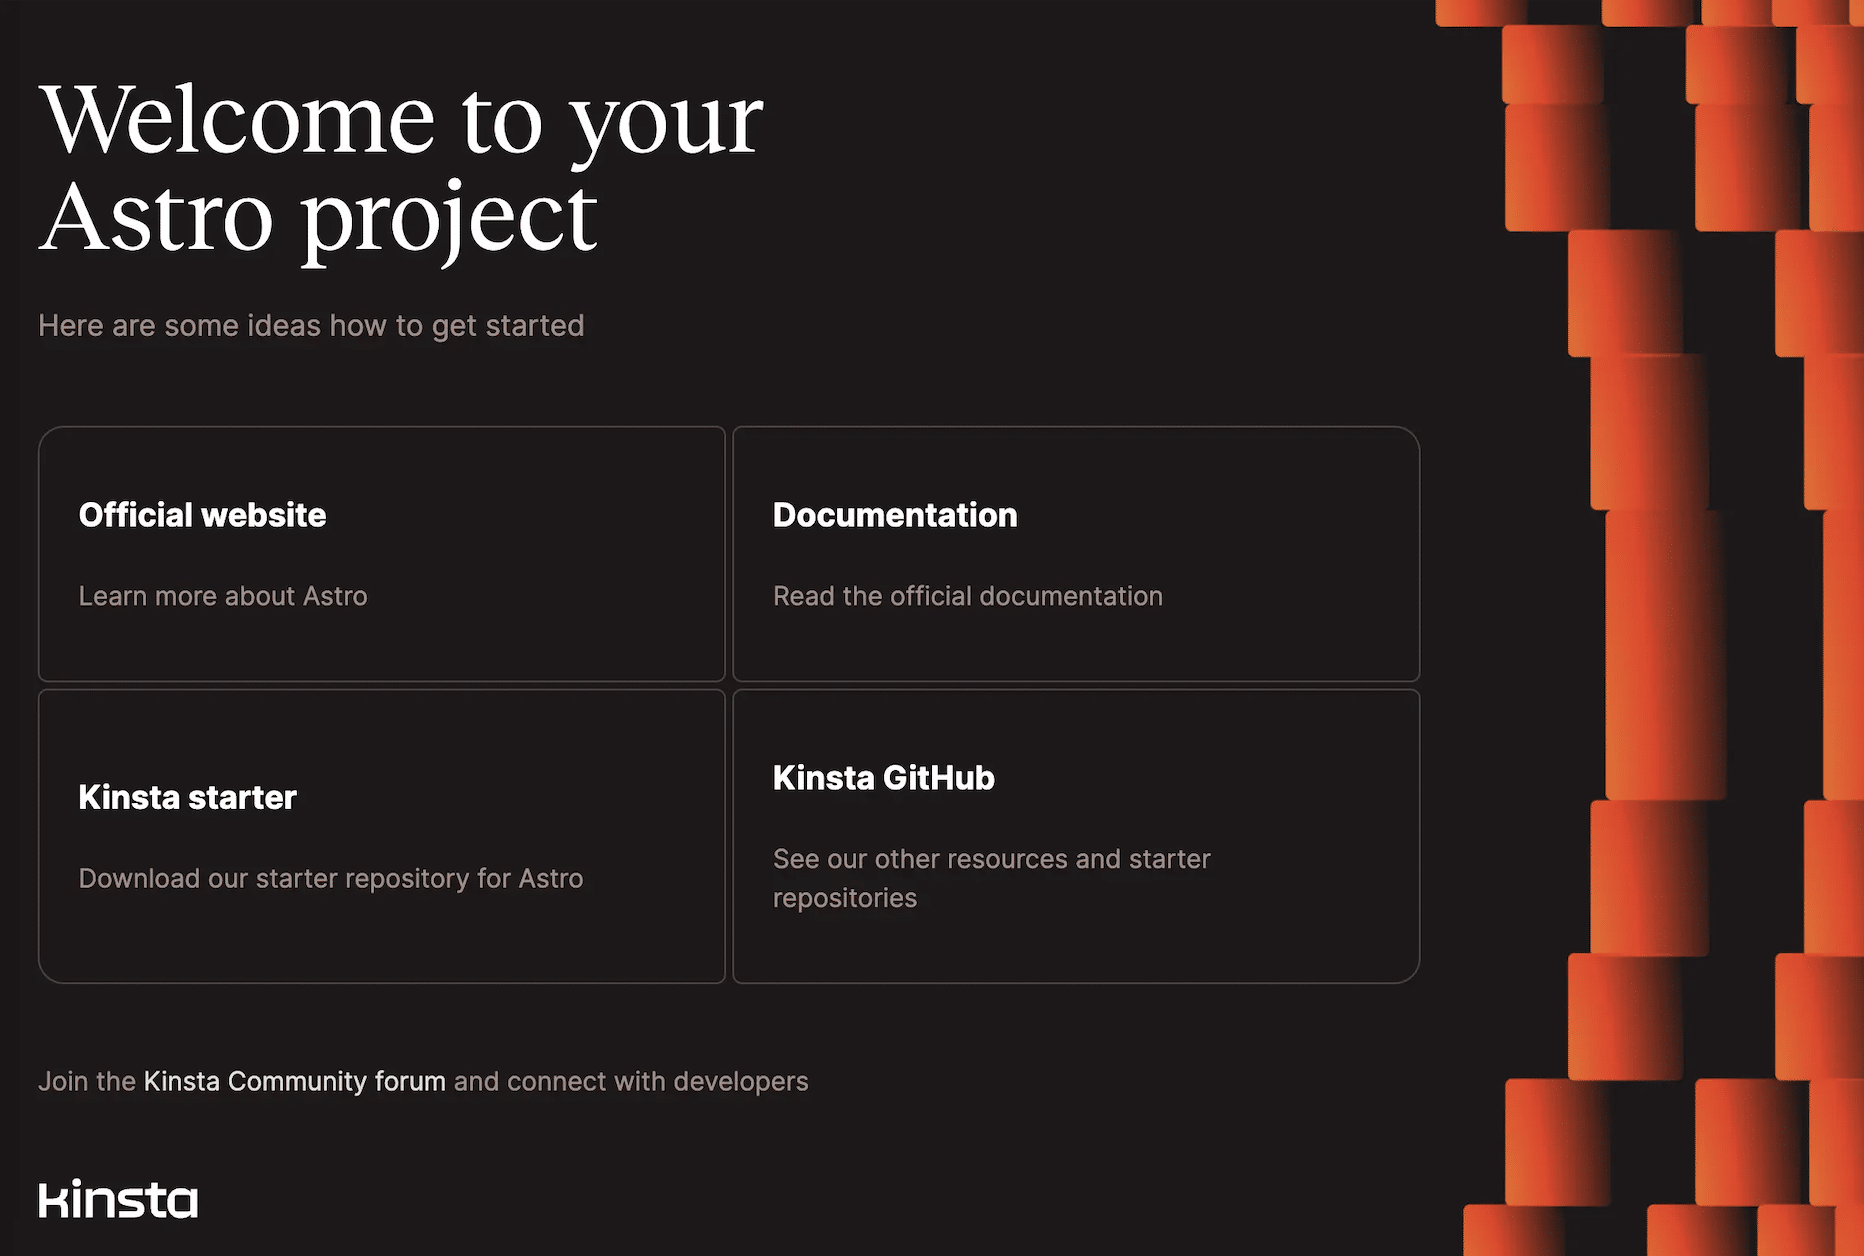
Task: Click the Kinsta starter heading
Action: click(x=187, y=797)
